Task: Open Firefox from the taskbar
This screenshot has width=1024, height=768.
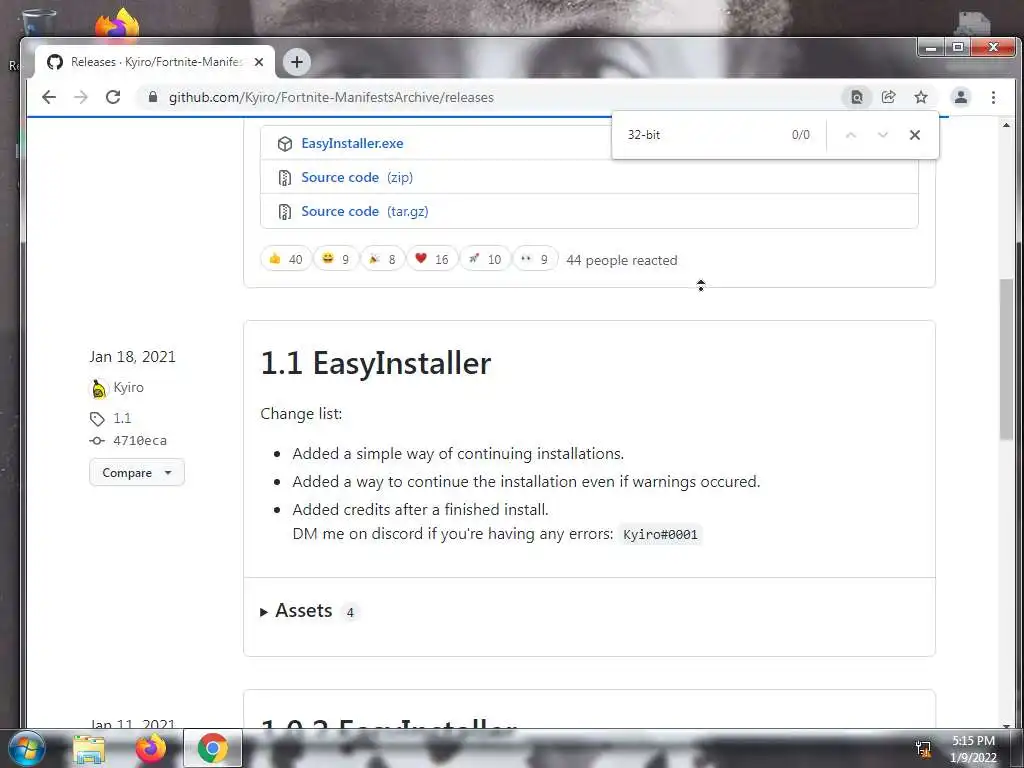Action: (151, 748)
